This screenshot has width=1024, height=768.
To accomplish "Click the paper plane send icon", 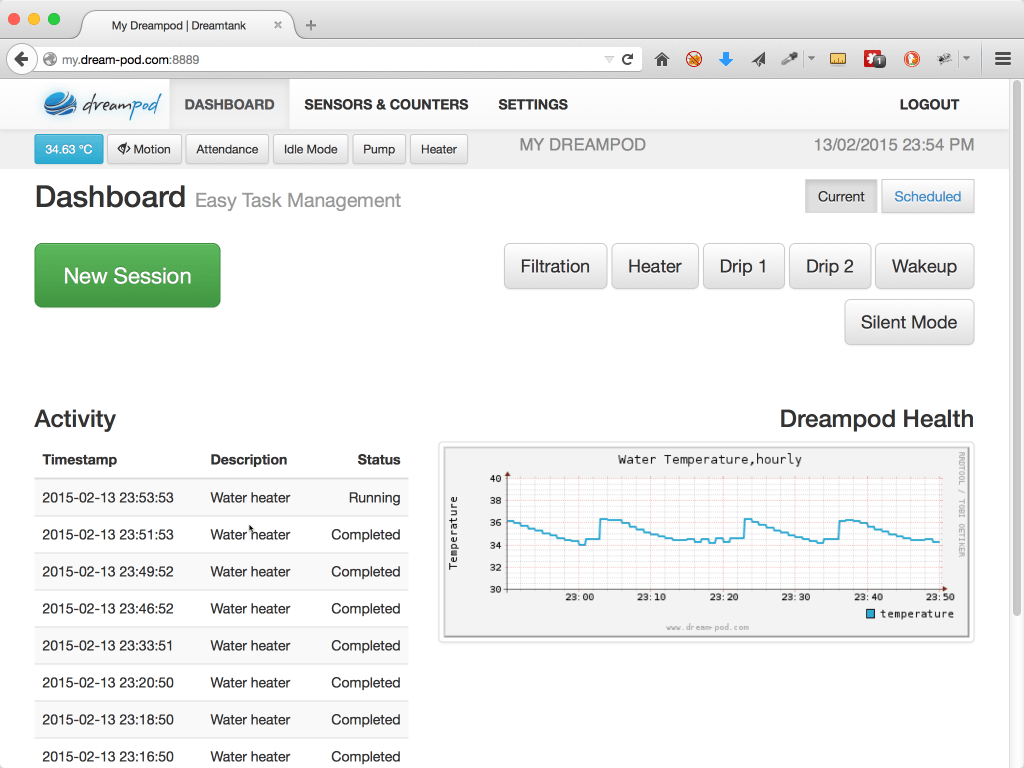I will pyautogui.click(x=758, y=59).
